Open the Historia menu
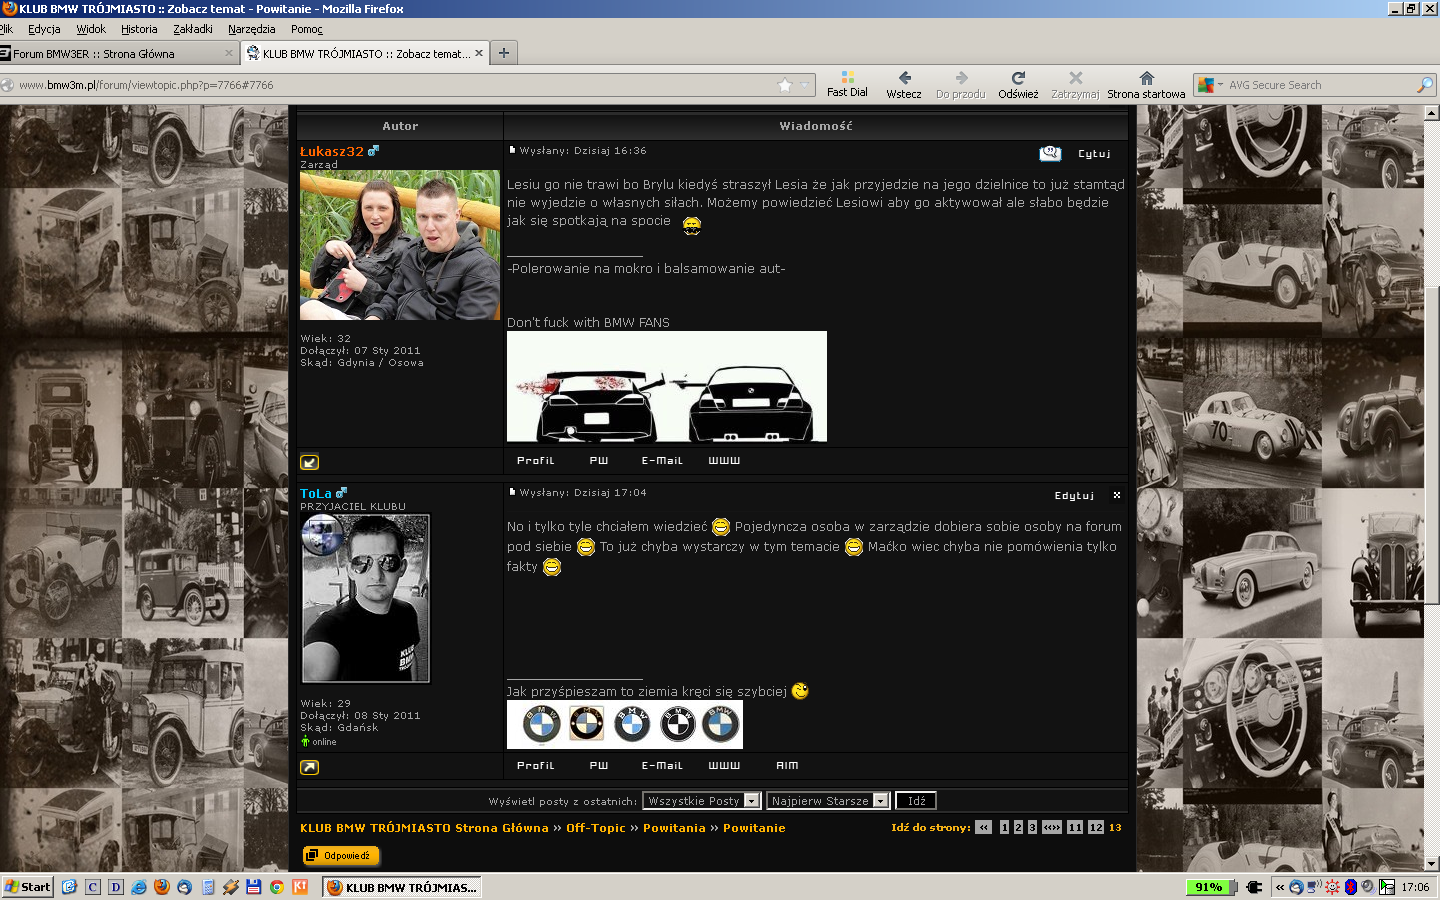This screenshot has height=900, width=1440. [x=139, y=29]
